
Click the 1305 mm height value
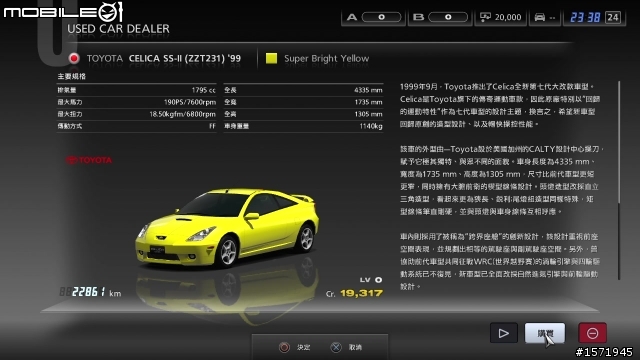point(368,114)
